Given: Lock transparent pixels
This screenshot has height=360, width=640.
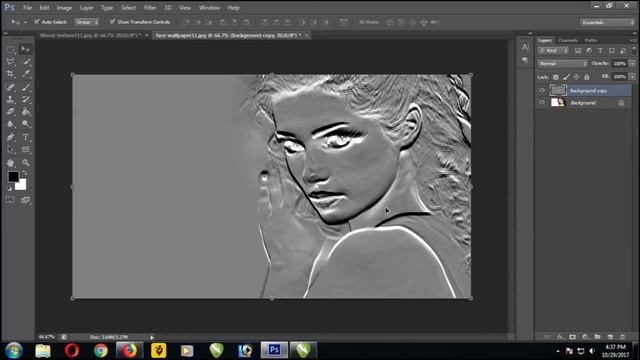Looking at the screenshot, I should point(556,77).
